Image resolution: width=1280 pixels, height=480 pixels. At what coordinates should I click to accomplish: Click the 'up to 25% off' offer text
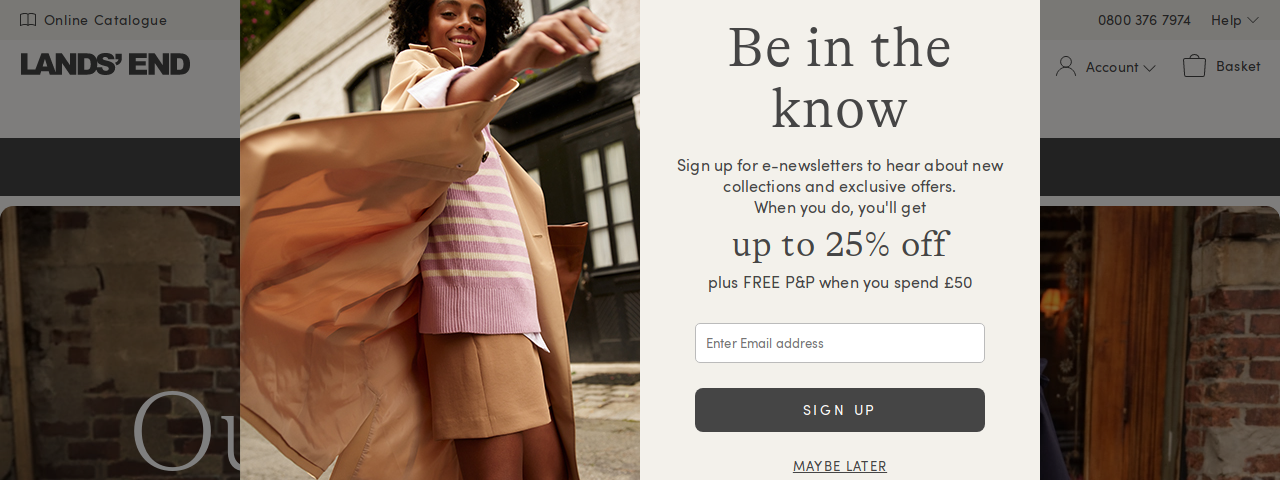[840, 244]
